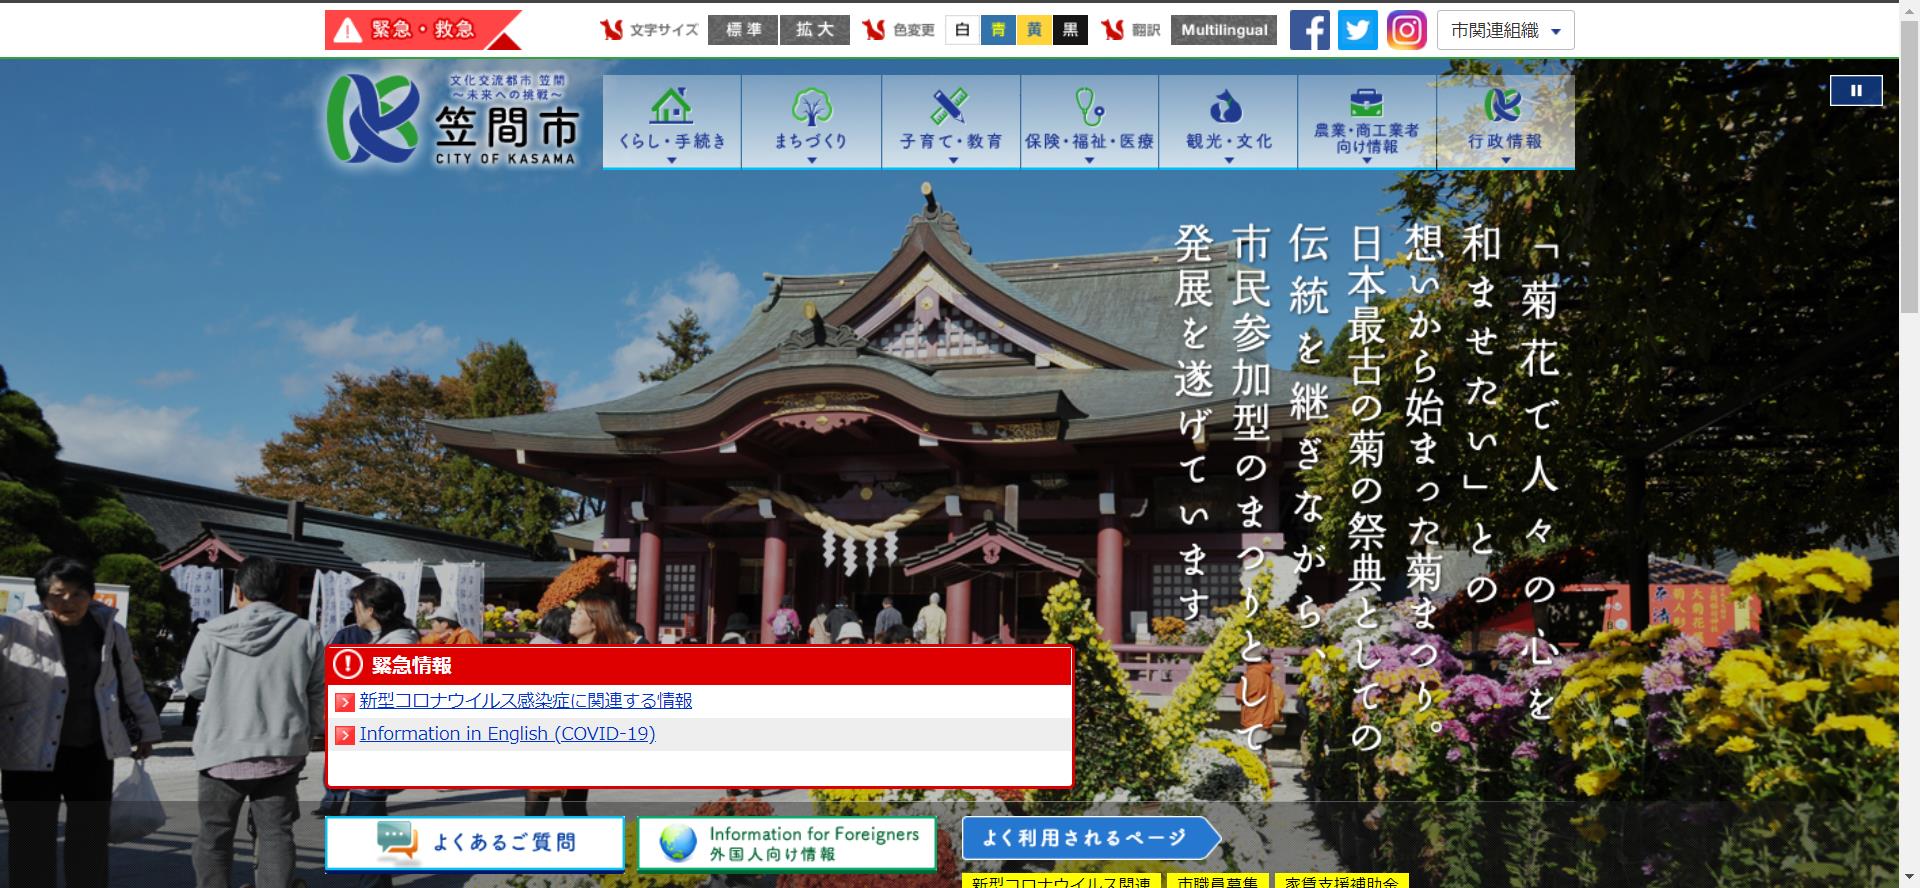Image resolution: width=1920 pixels, height=888 pixels.
Task: Click the 緊急・救急 emergency button
Action: pos(423,30)
